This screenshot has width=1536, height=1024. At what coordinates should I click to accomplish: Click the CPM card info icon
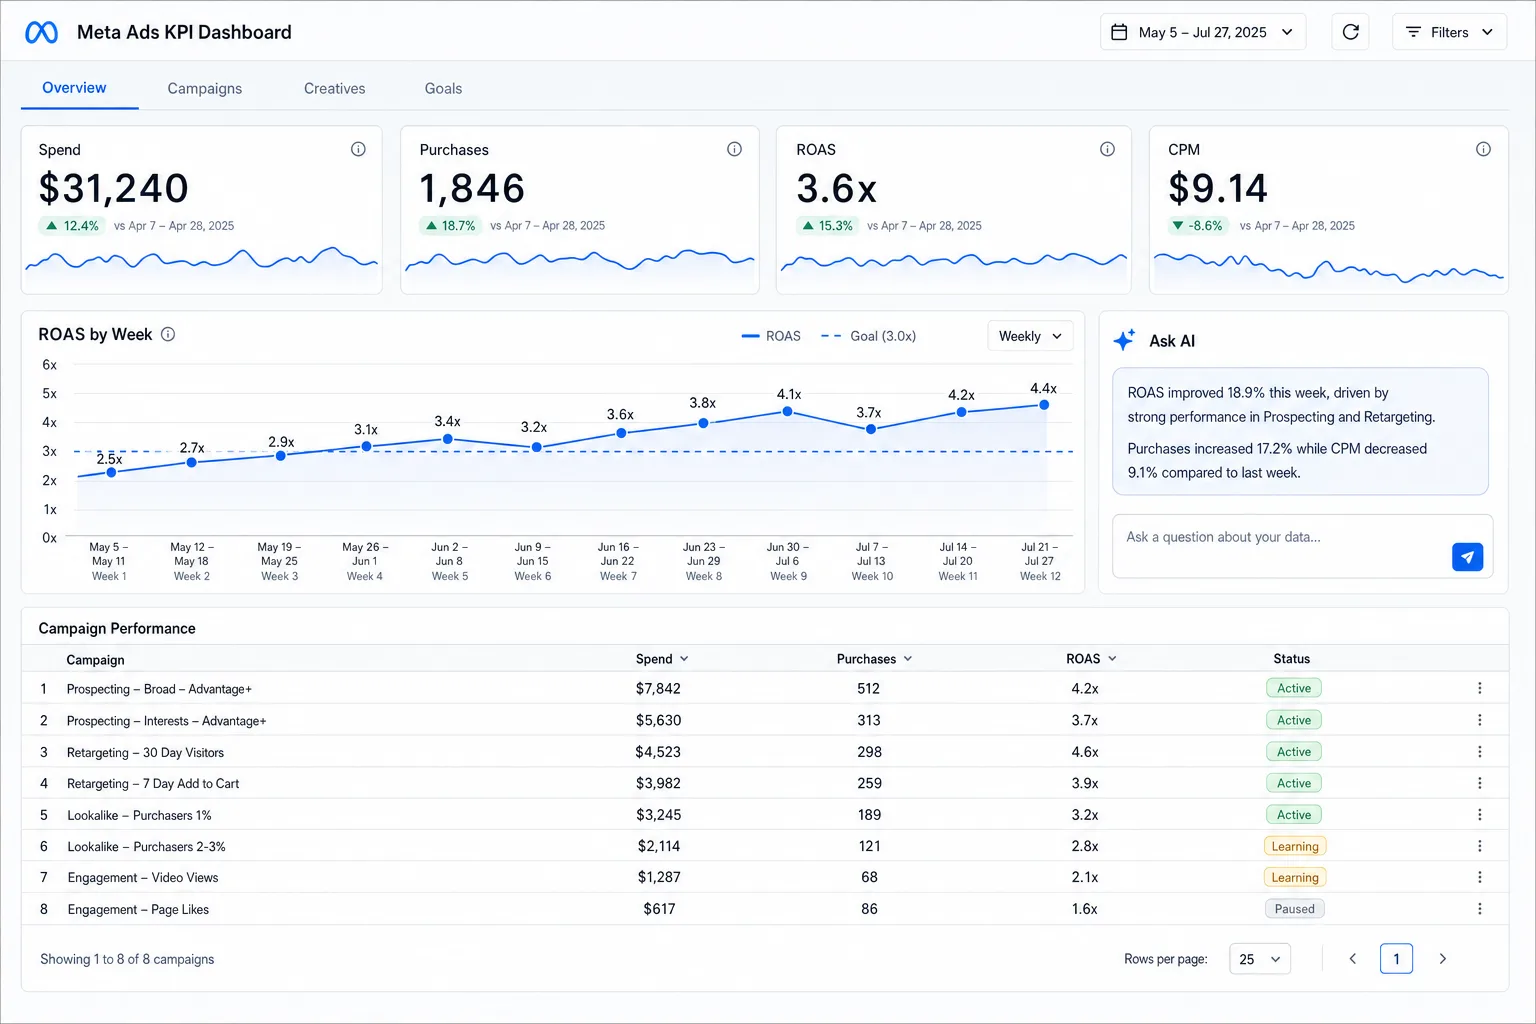1483,149
